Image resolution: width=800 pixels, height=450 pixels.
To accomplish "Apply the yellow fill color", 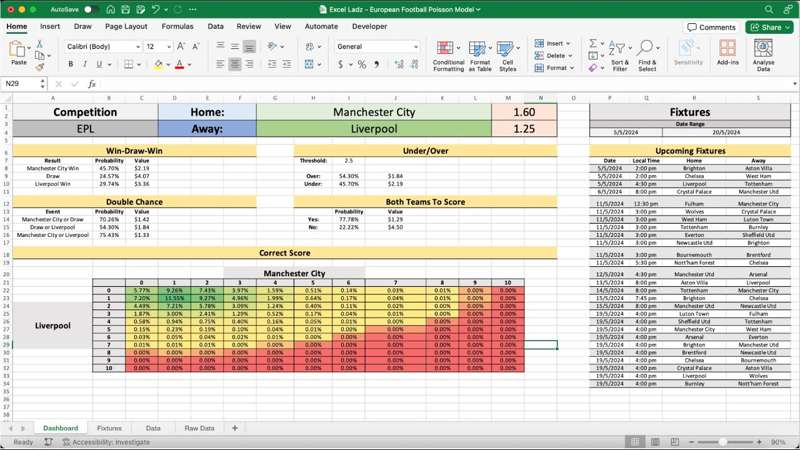I will (158, 64).
